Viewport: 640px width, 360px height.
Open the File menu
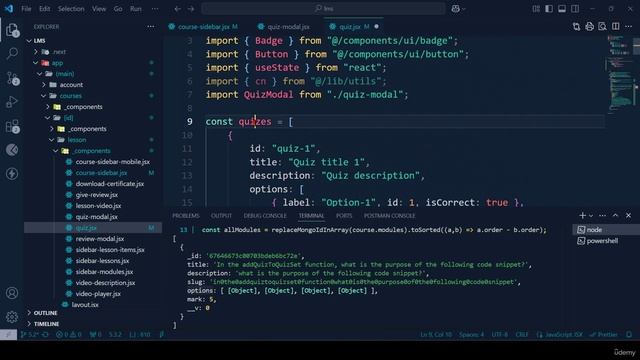pos(26,9)
